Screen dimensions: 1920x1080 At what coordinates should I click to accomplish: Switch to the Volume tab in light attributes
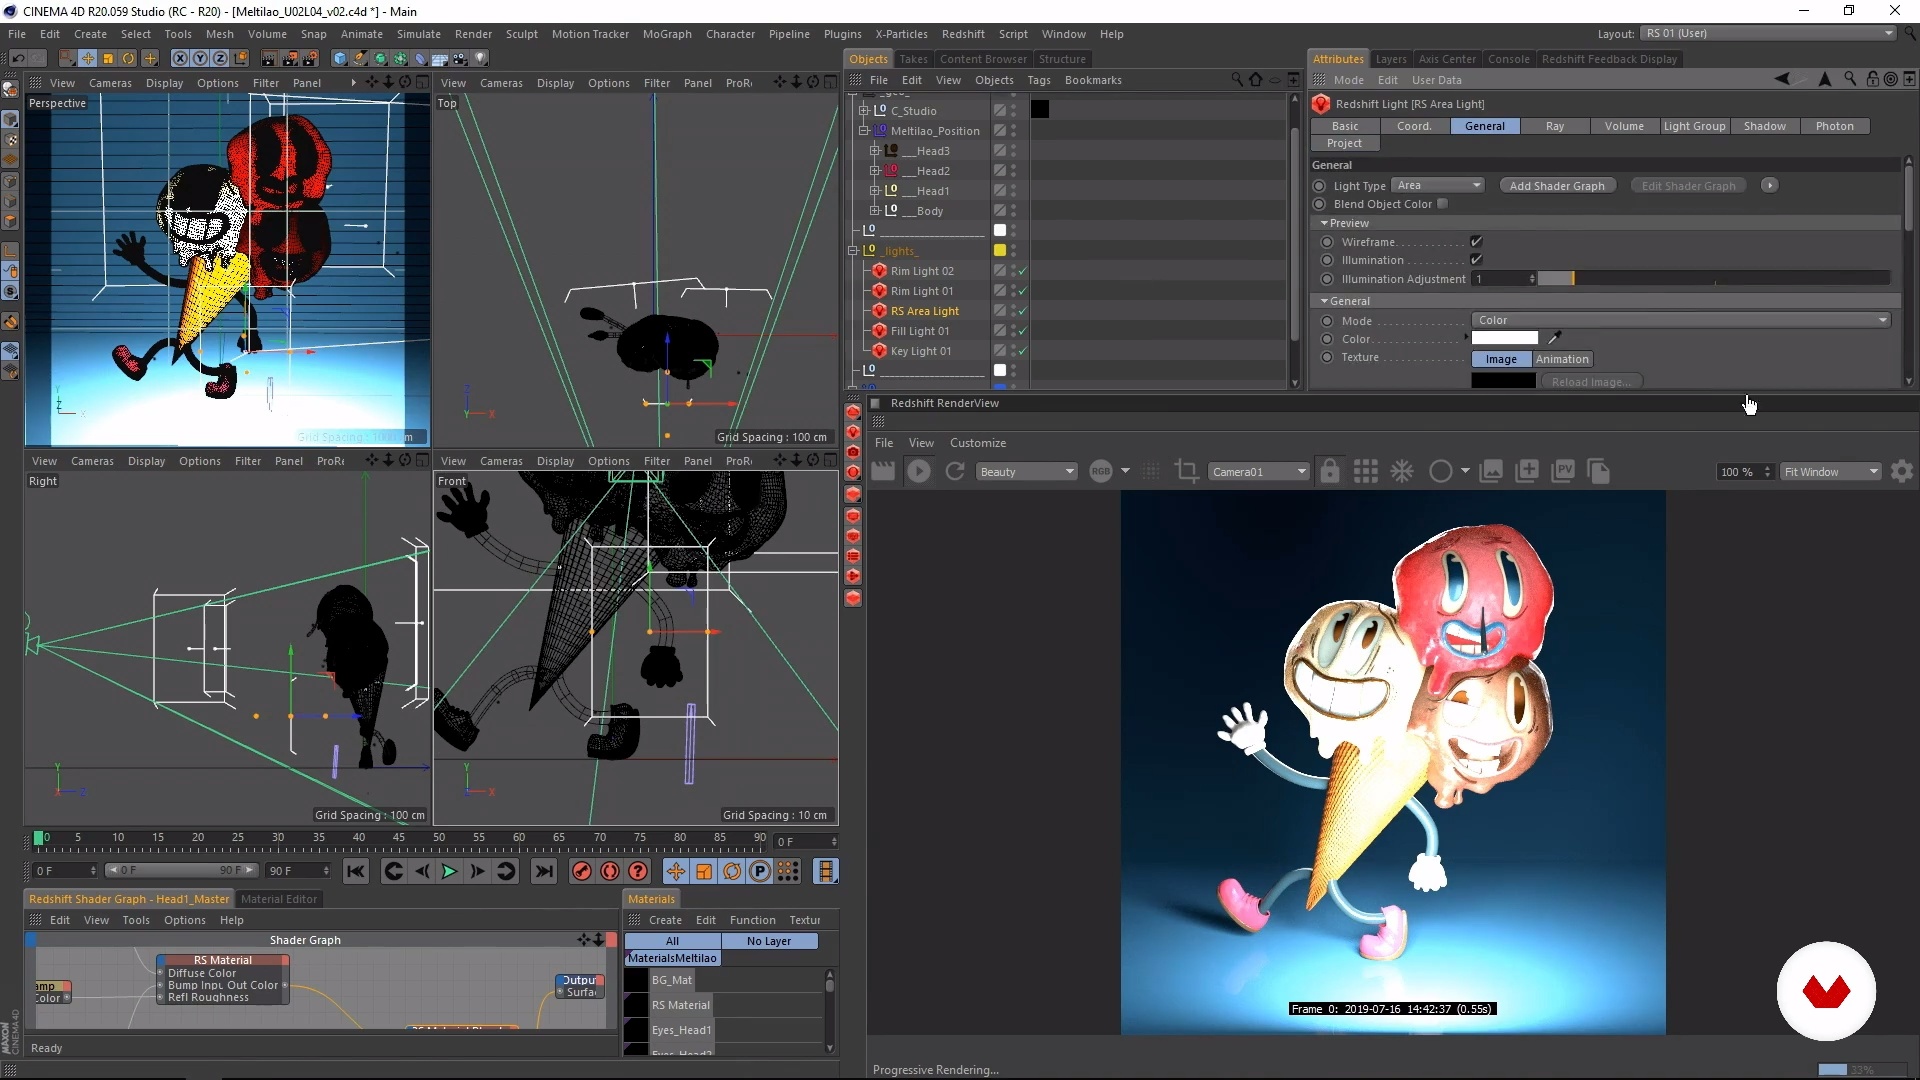point(1624,126)
